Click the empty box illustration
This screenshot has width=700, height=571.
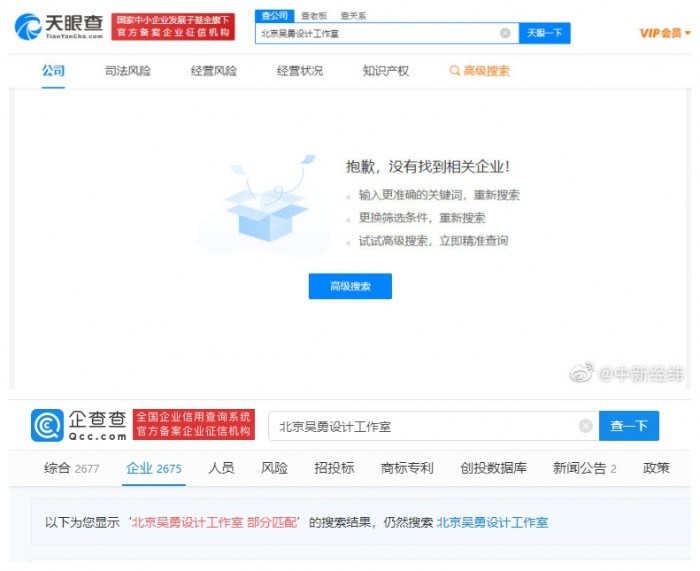point(268,203)
